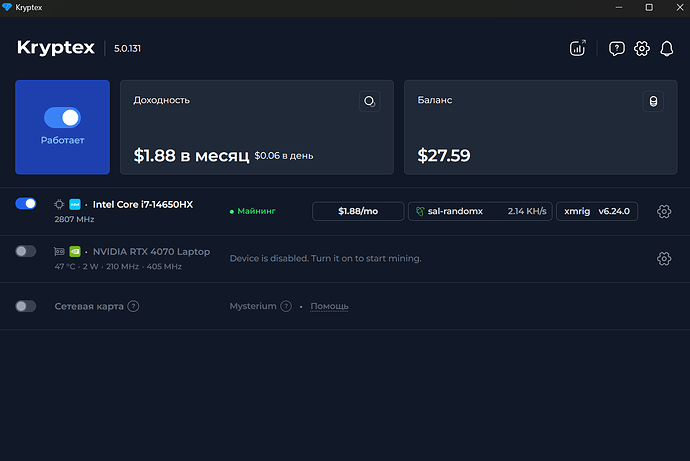
Task: Click the Intel Core i7-14650HX name
Action: coord(143,205)
